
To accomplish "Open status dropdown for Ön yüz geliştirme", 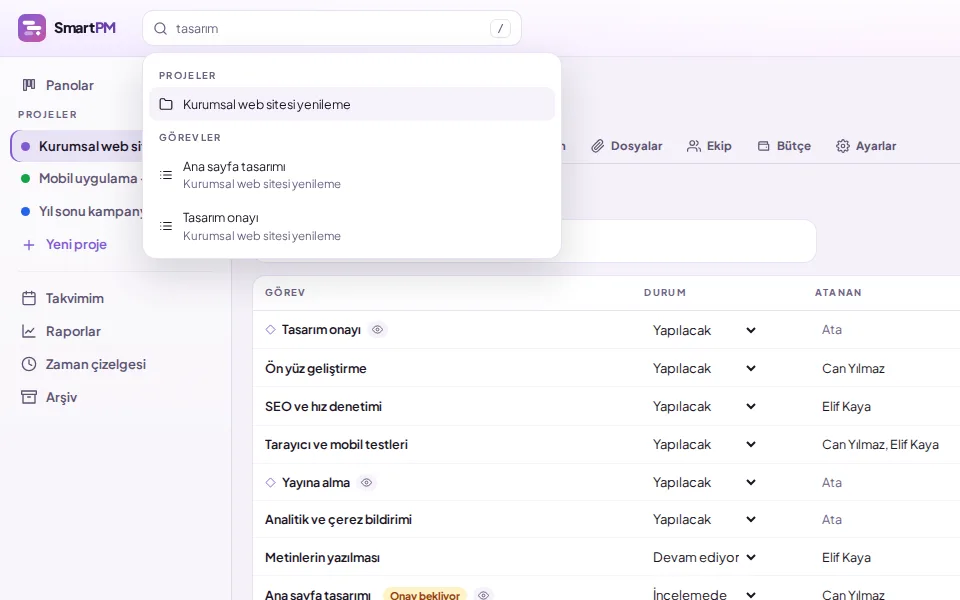I will click(704, 368).
